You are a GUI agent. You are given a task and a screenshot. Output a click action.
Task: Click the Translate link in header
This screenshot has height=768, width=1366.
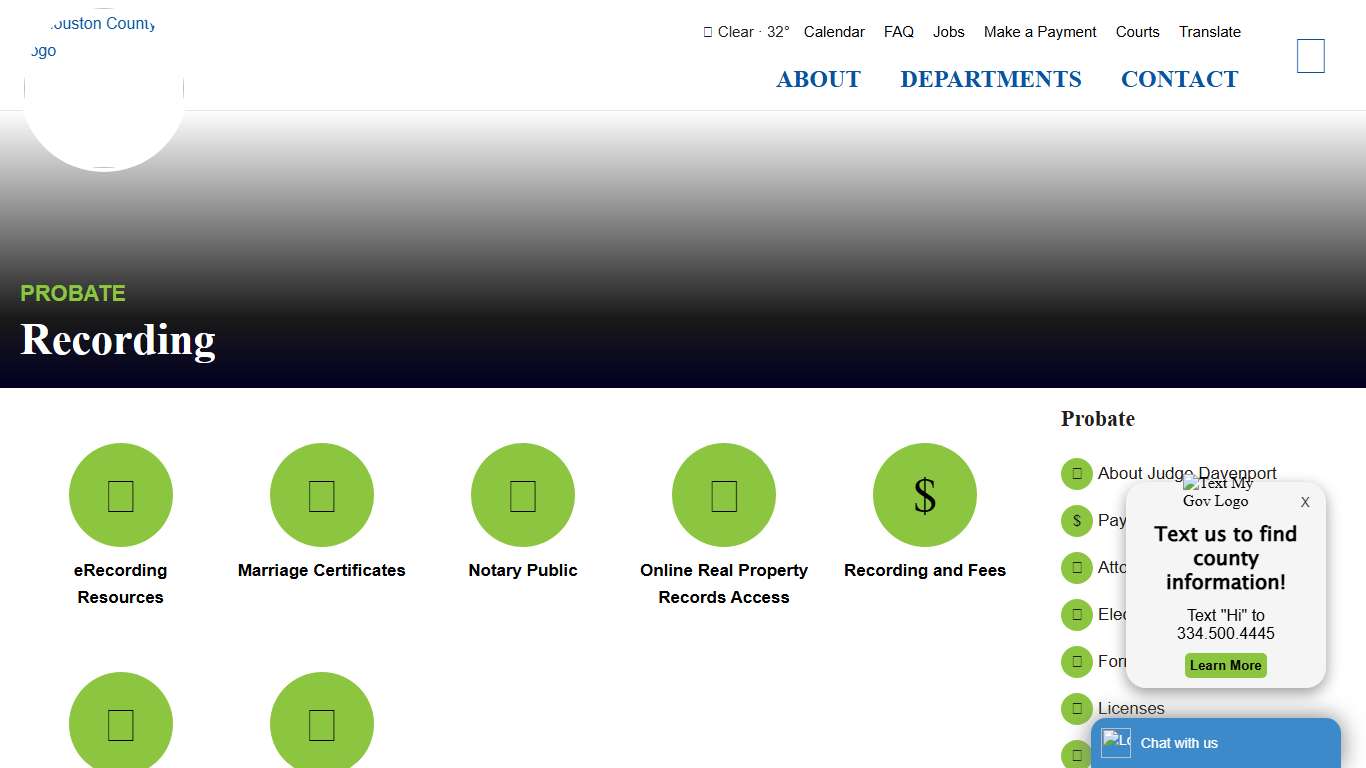[x=1209, y=32]
